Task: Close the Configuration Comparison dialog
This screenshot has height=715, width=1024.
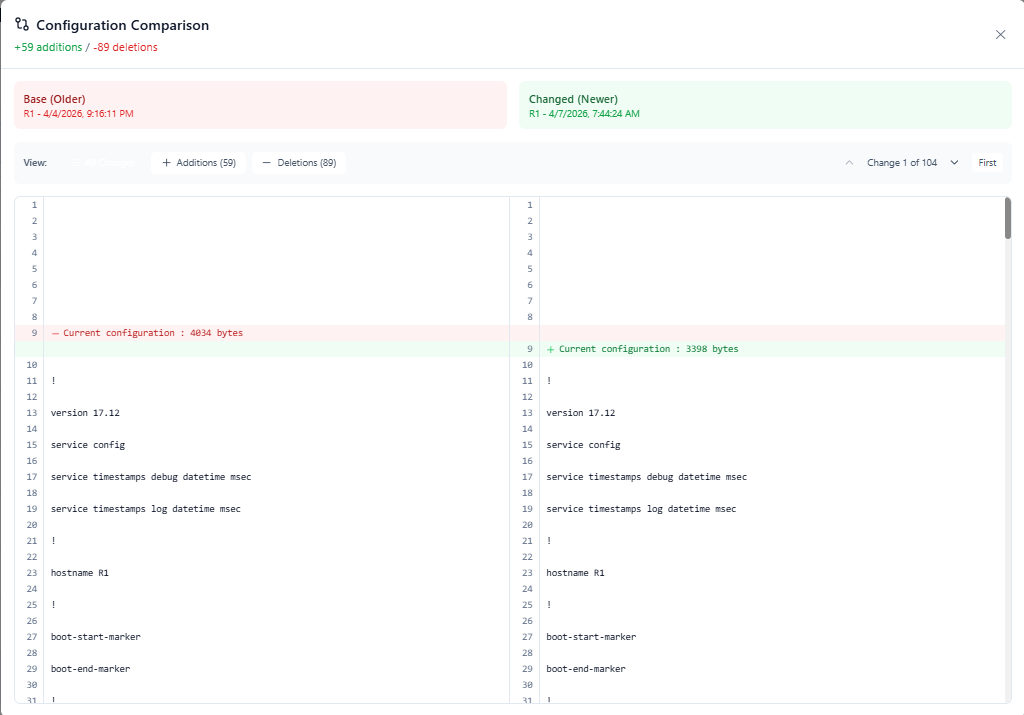Action: (x=1000, y=35)
